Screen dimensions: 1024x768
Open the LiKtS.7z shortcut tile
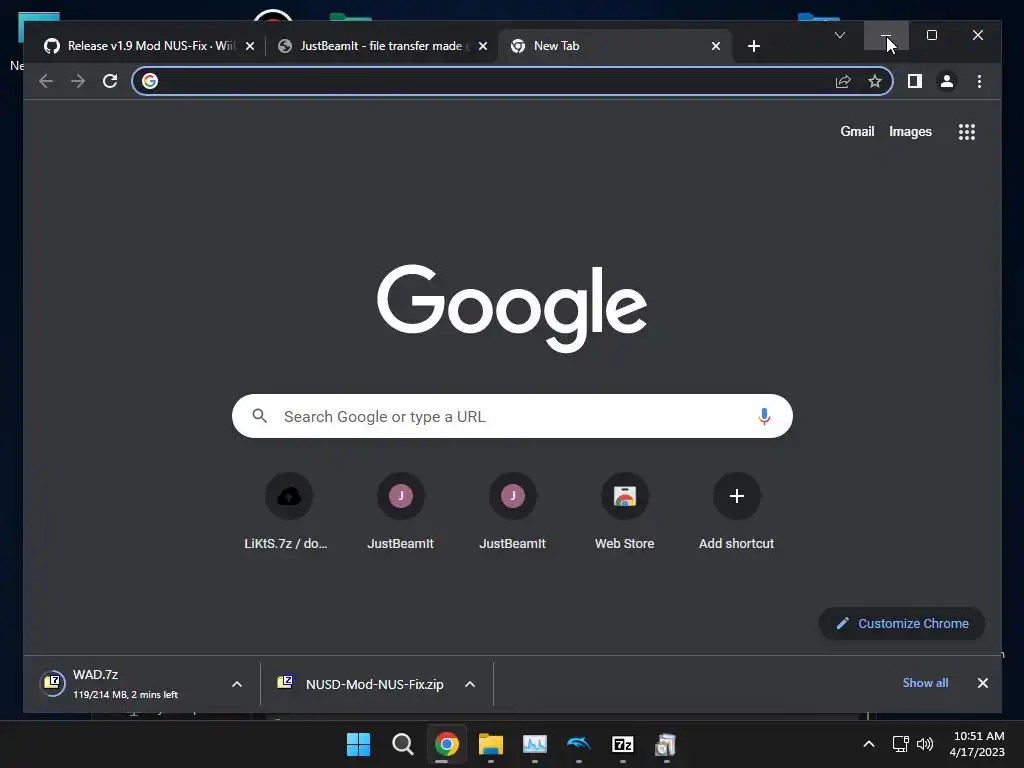(288, 511)
